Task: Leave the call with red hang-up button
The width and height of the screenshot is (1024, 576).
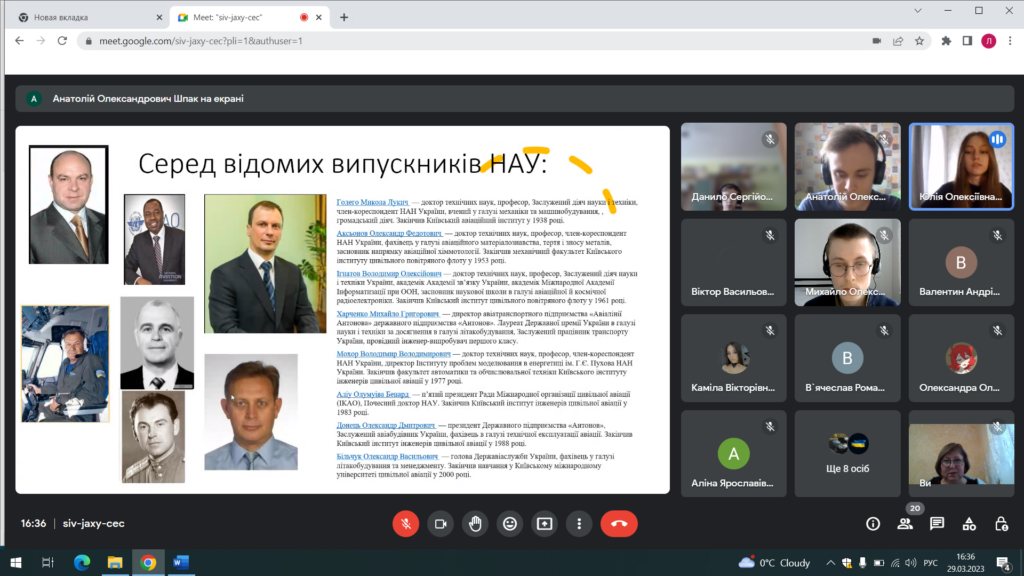Action: tap(619, 523)
